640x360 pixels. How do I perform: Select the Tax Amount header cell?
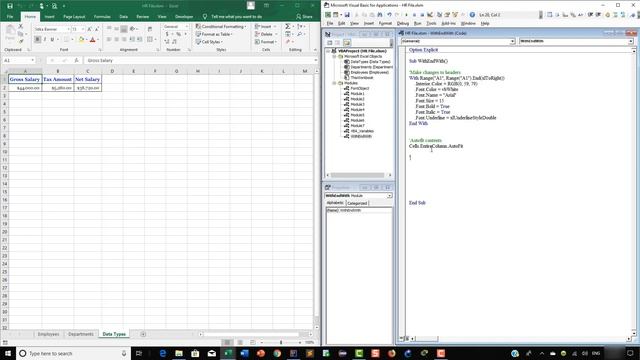tap(58, 79)
